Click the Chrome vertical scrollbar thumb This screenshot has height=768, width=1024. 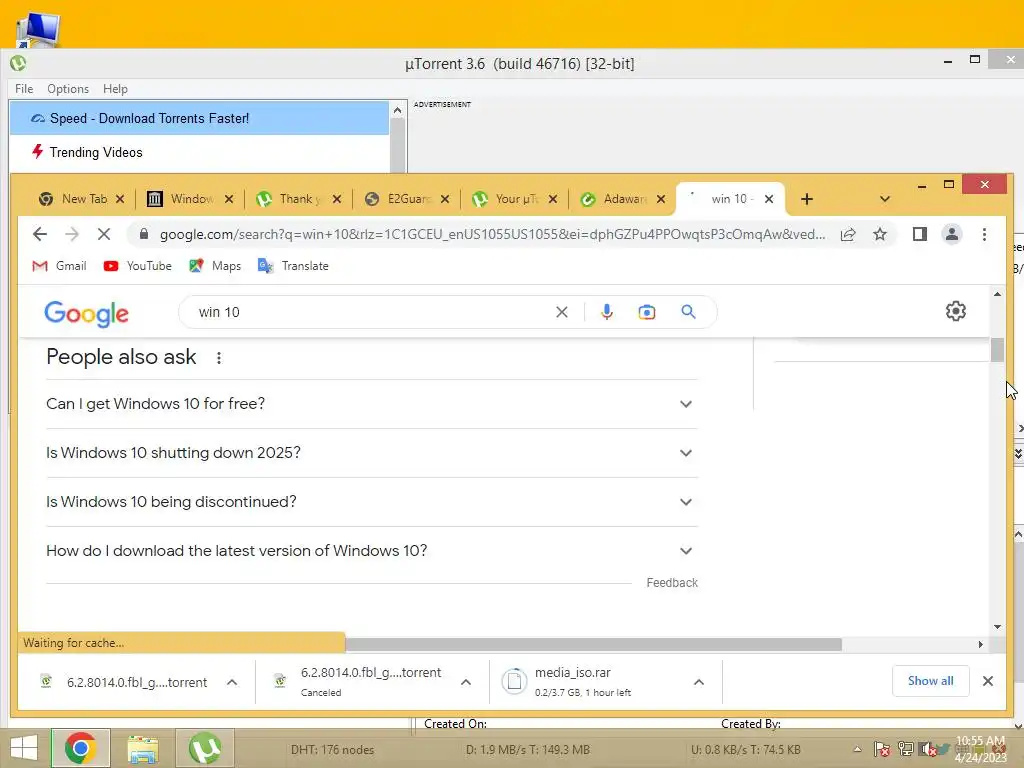tap(997, 349)
